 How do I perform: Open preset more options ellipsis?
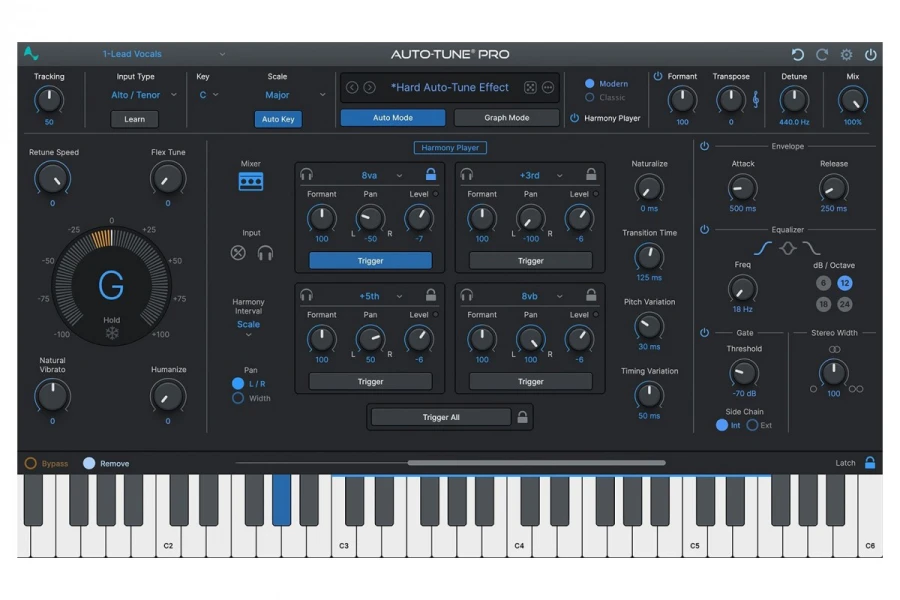548,87
